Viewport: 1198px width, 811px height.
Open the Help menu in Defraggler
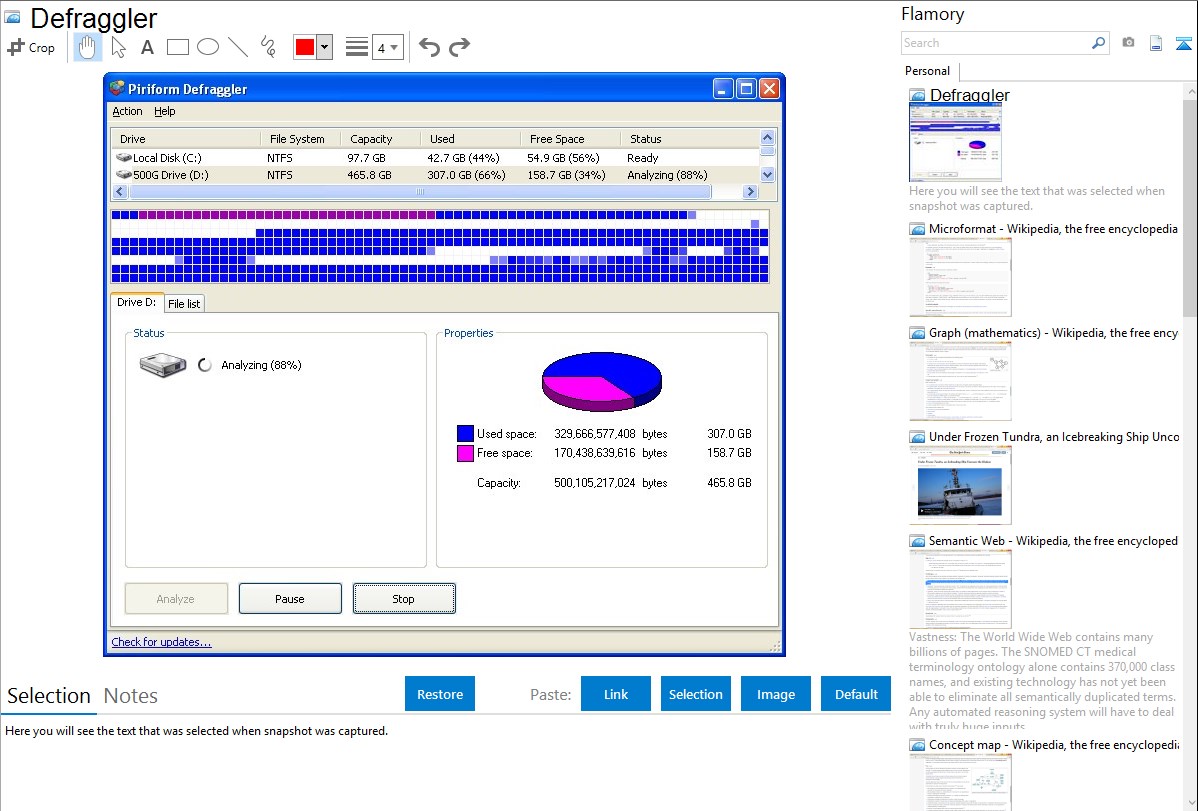click(x=164, y=111)
